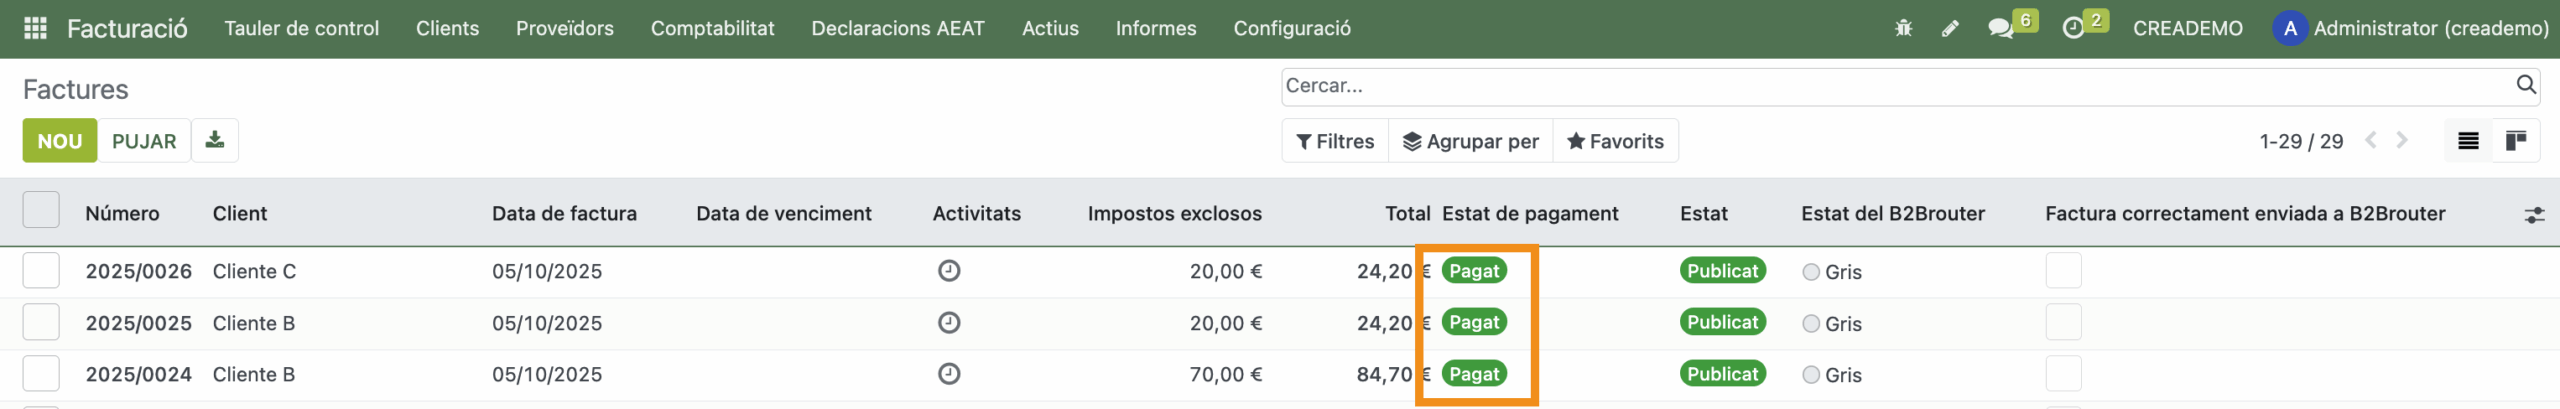Click the search magnifier icon
This screenshot has width=2560, height=409.
2526,86
